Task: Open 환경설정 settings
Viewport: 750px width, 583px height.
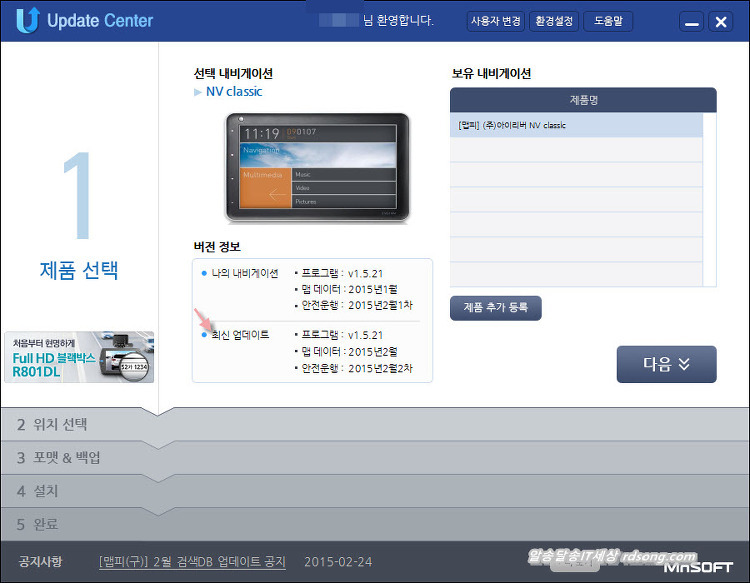Action: pyautogui.click(x=554, y=22)
